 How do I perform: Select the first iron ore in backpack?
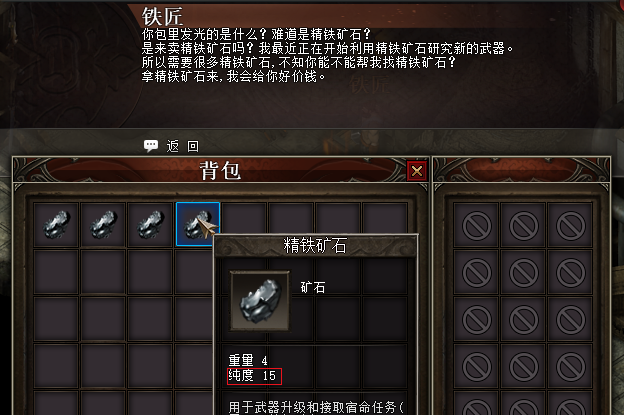tap(56, 224)
